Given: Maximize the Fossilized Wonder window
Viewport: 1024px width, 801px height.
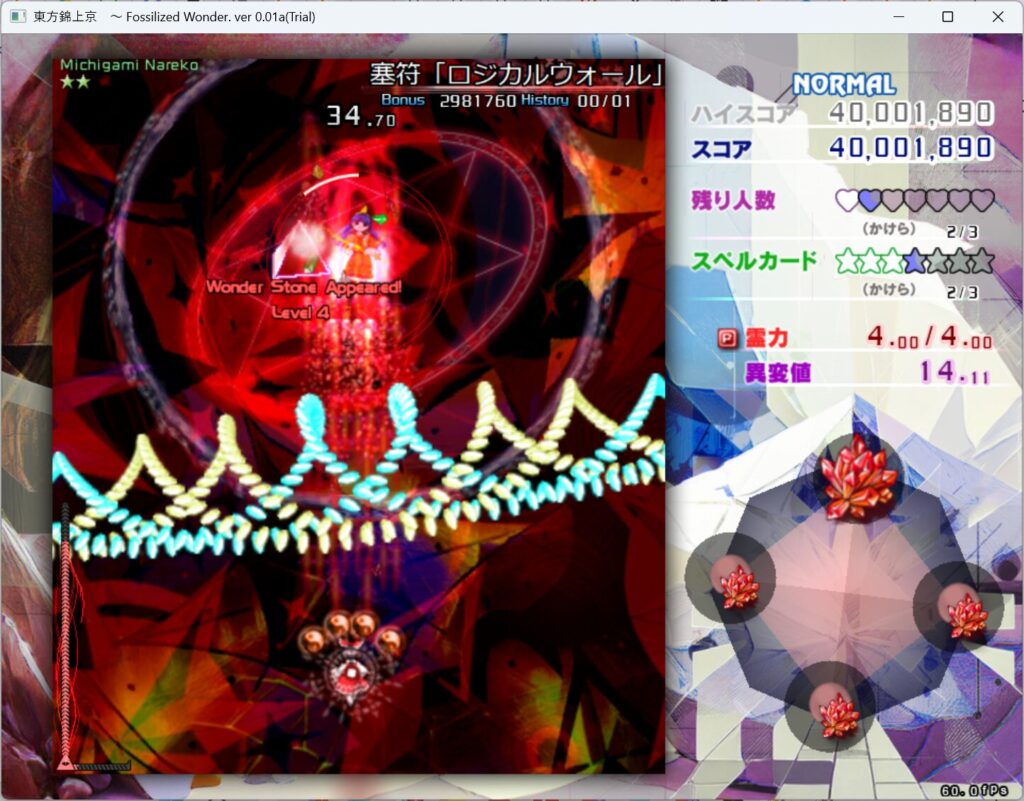Looking at the screenshot, I should coord(948,17).
